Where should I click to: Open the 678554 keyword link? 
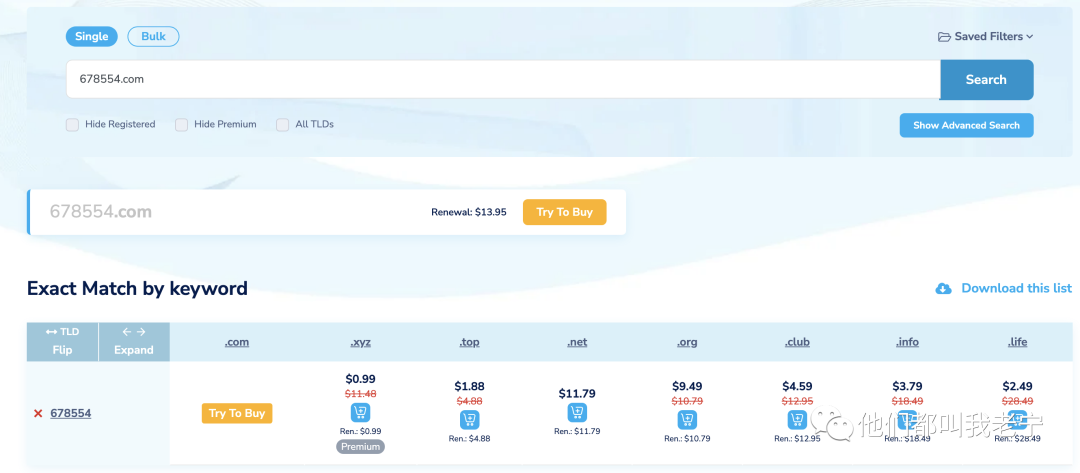(71, 413)
